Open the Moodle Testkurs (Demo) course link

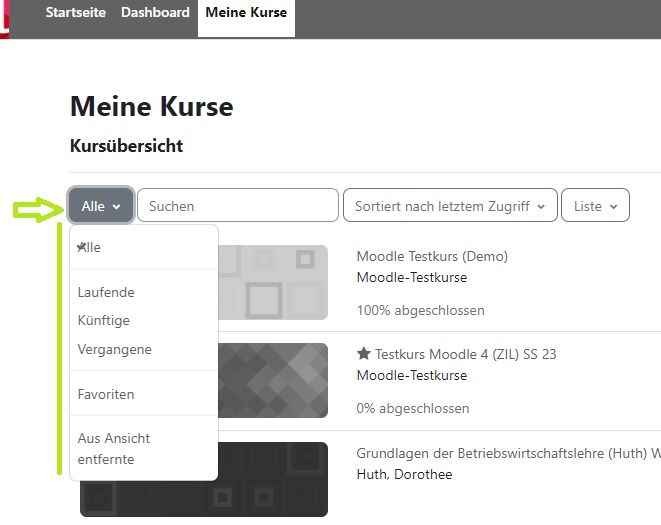click(x=432, y=256)
